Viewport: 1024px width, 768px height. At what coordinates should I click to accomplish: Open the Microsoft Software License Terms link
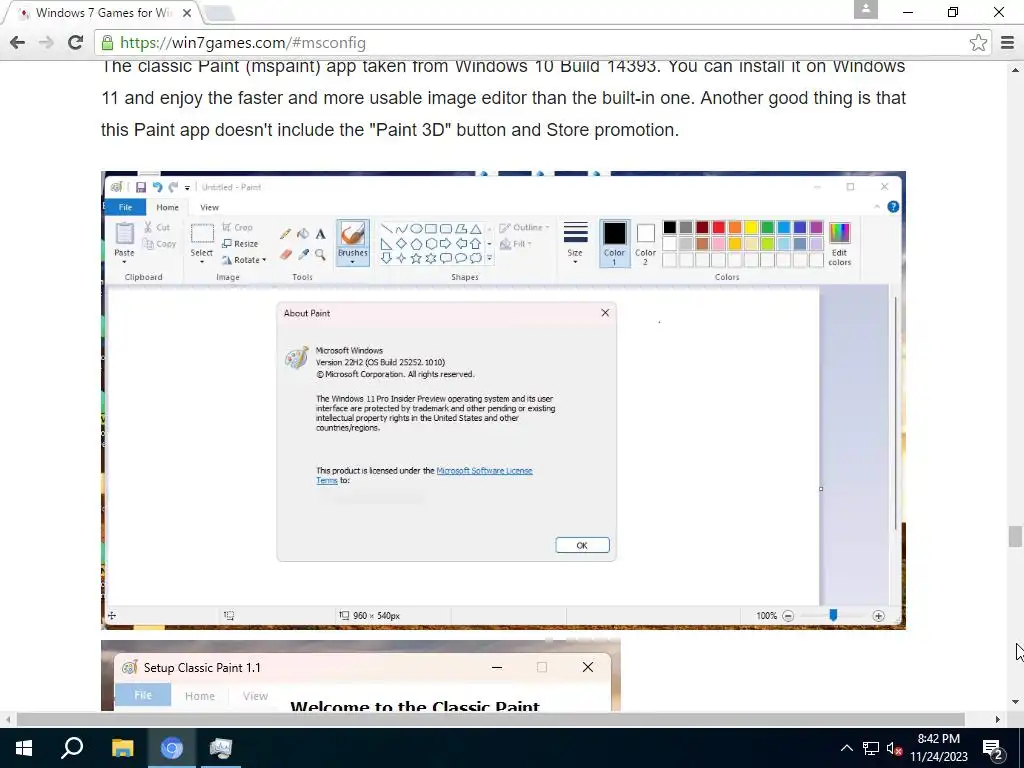coord(485,471)
